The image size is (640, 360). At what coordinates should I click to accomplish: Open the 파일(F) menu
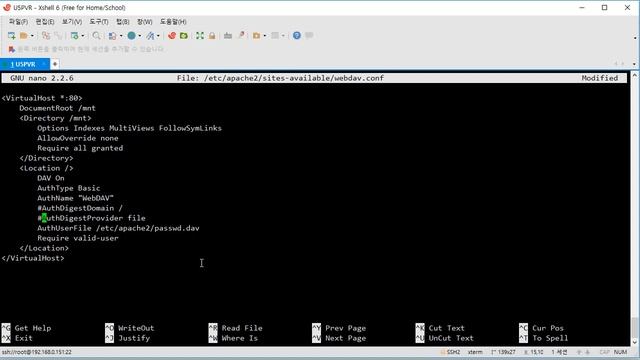point(18,22)
